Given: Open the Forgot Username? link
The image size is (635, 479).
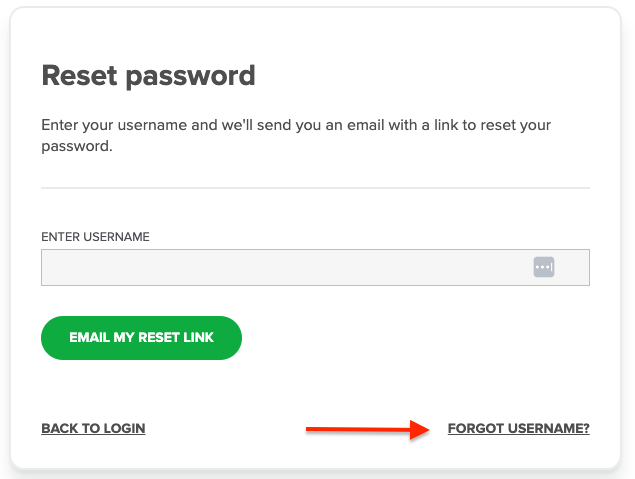Looking at the screenshot, I should pos(518,428).
